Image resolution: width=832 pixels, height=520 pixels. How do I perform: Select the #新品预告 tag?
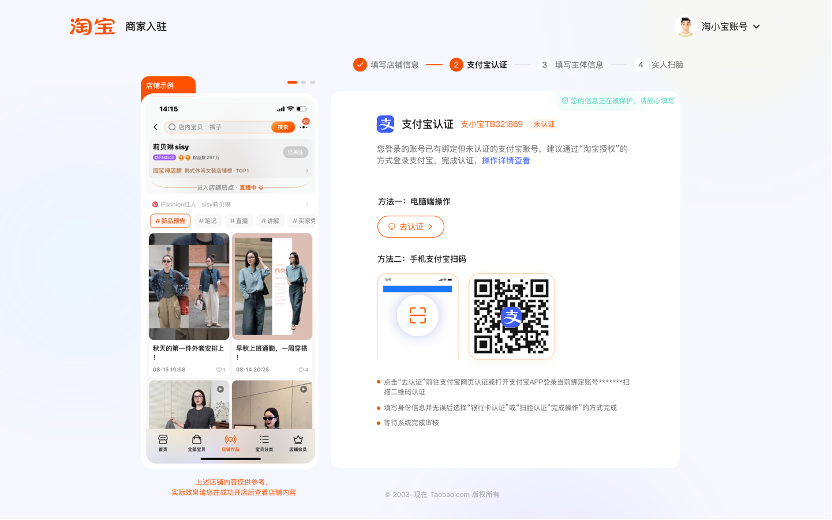(x=170, y=221)
